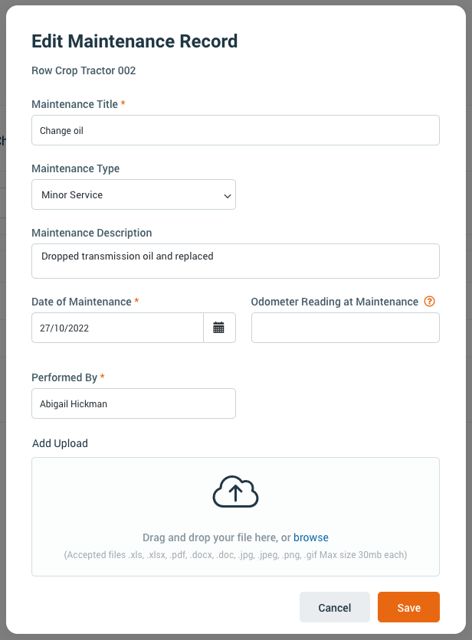
Task: Click the Performed By input field
Action: click(x=134, y=403)
